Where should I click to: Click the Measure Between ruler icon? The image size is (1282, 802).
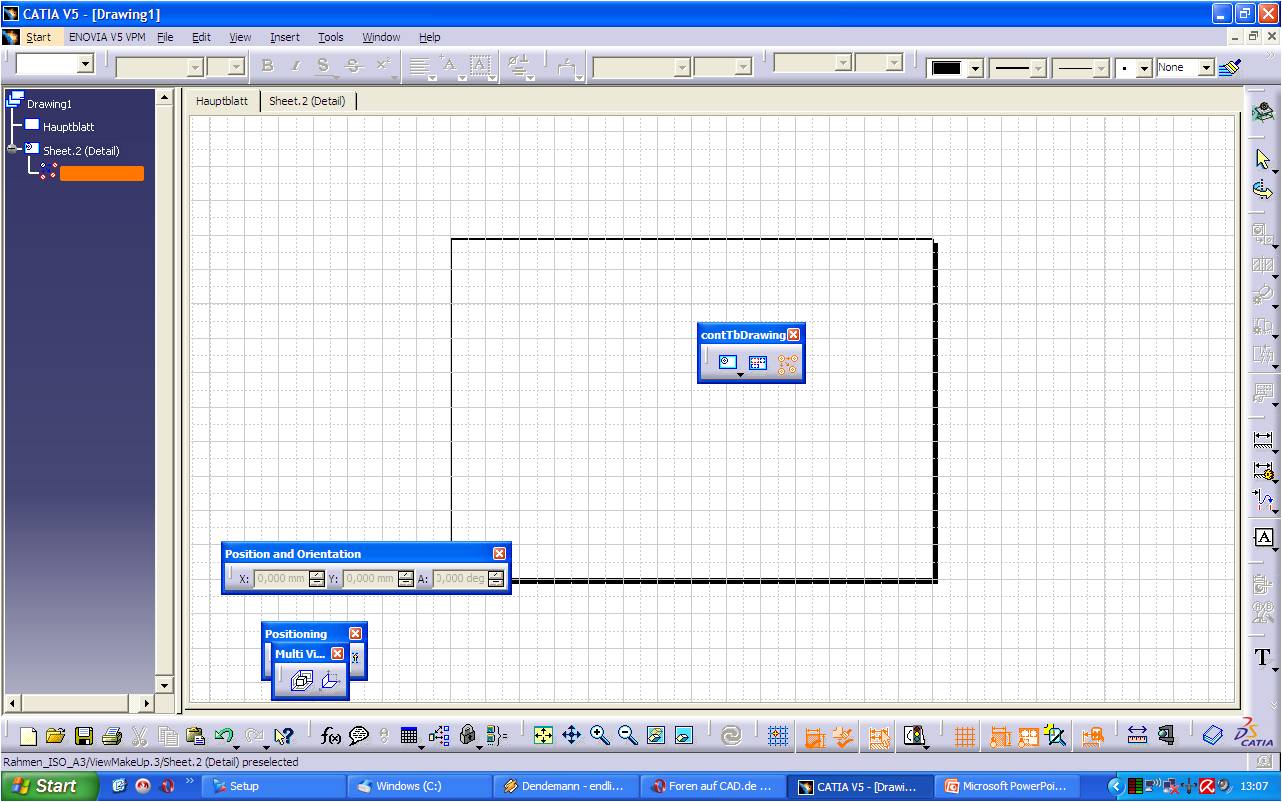(1137, 736)
